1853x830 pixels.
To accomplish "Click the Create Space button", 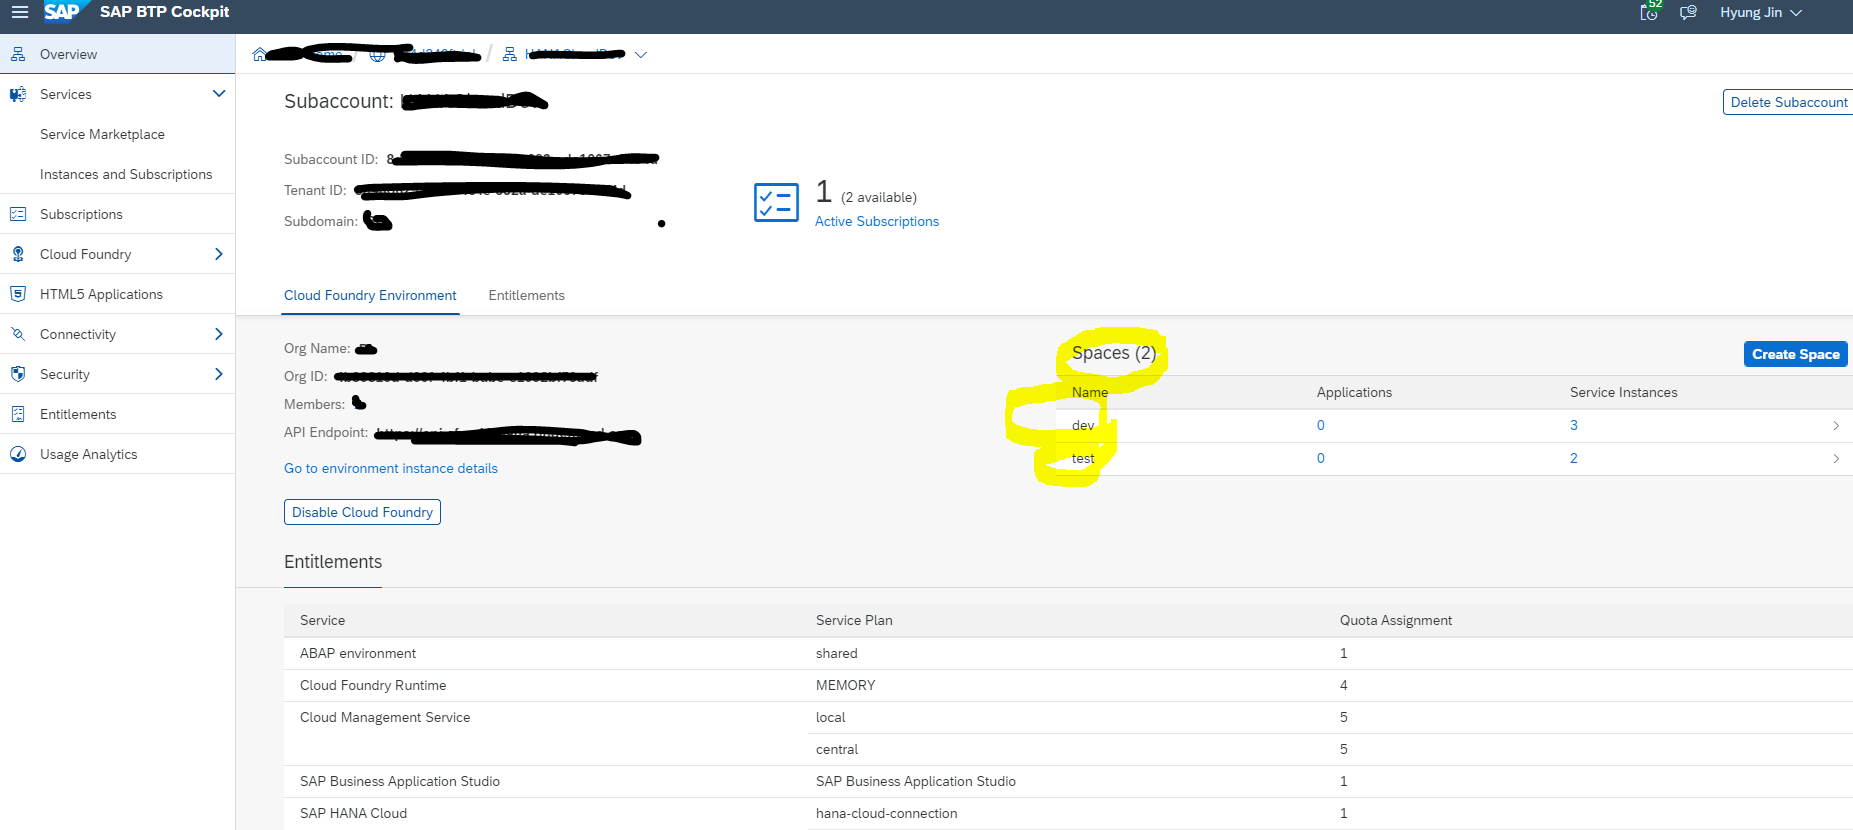I will click(x=1795, y=354).
